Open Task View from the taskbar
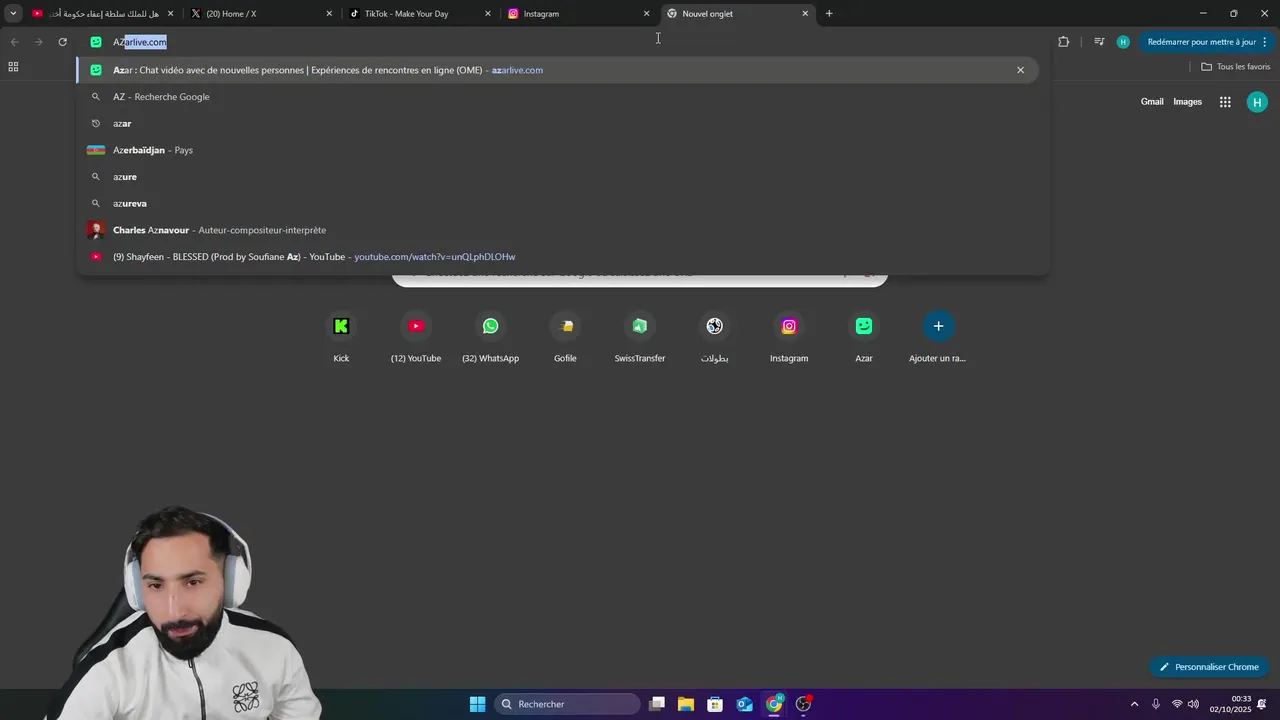The height and width of the screenshot is (720, 1280). pos(657,704)
